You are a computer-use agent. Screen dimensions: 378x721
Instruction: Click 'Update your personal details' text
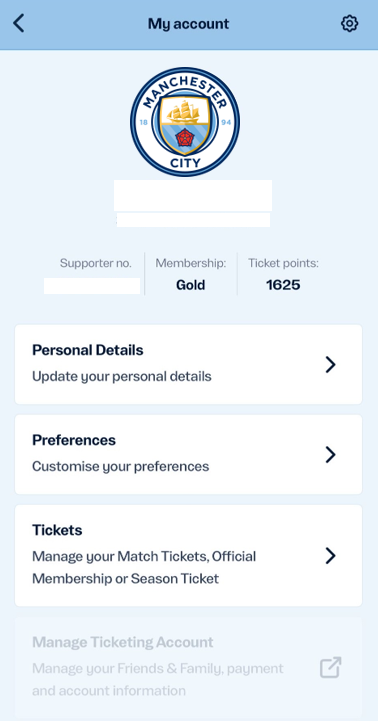(x=122, y=377)
